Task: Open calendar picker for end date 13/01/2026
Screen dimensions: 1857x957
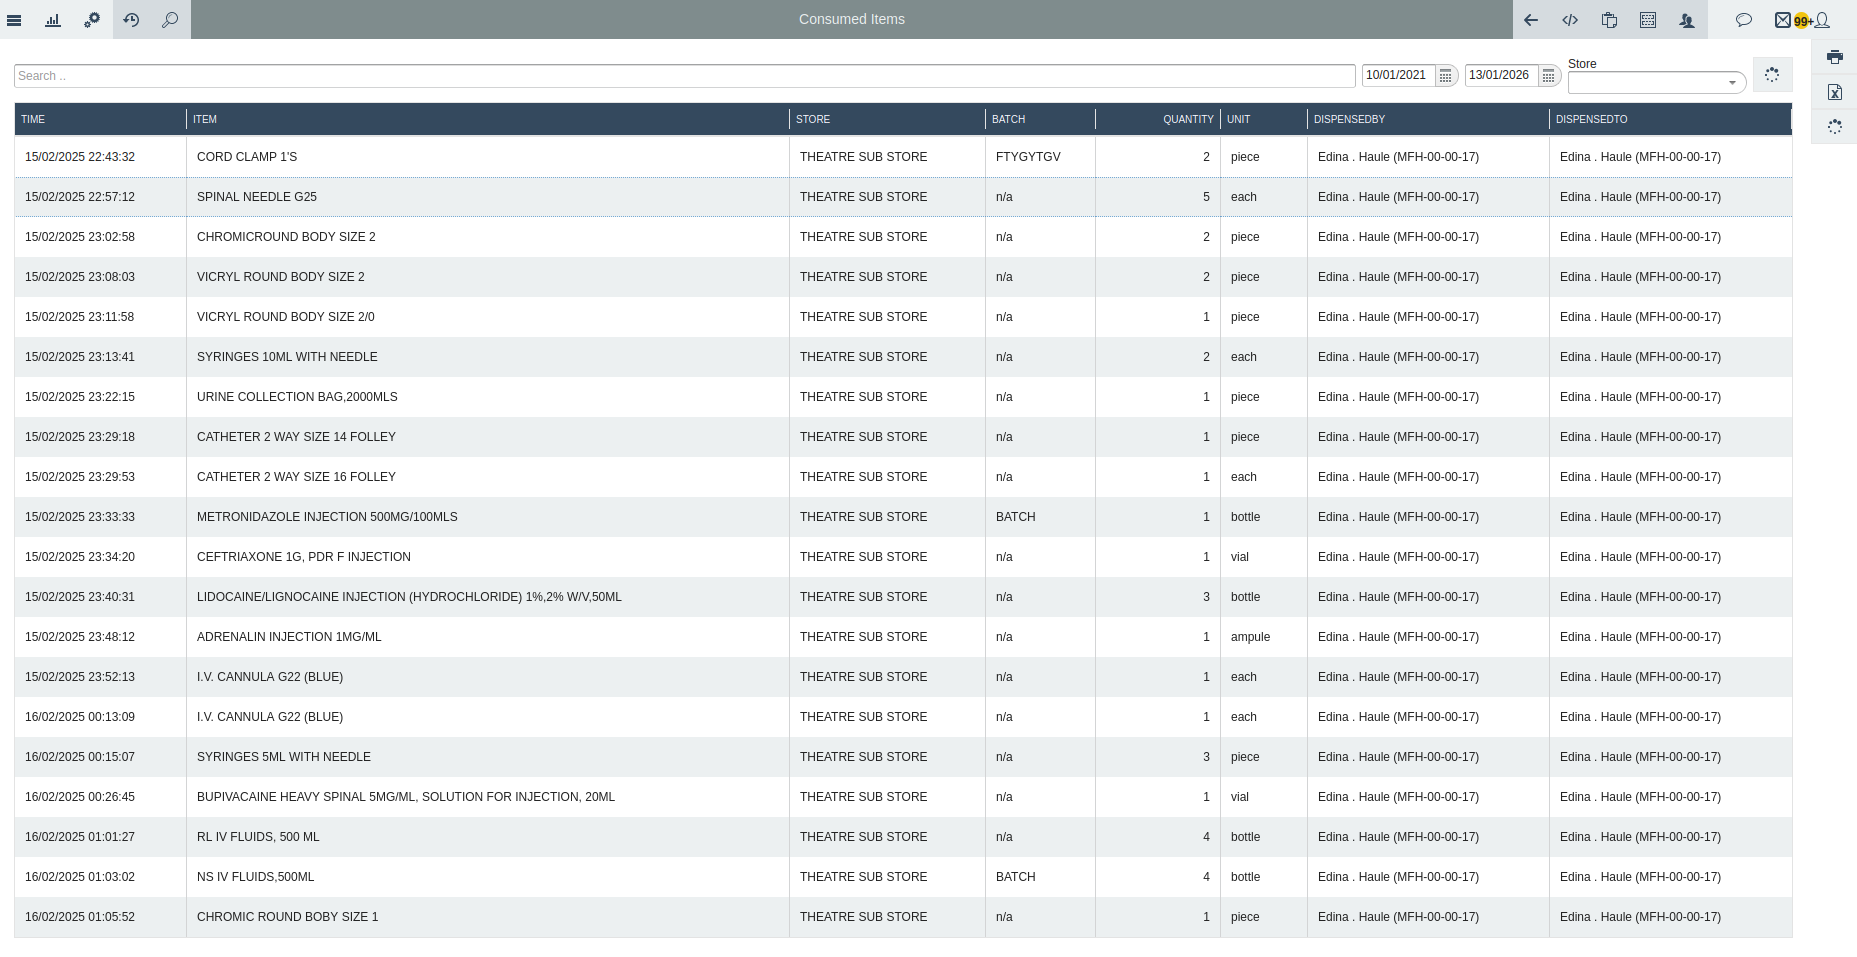Action: [x=1549, y=76]
